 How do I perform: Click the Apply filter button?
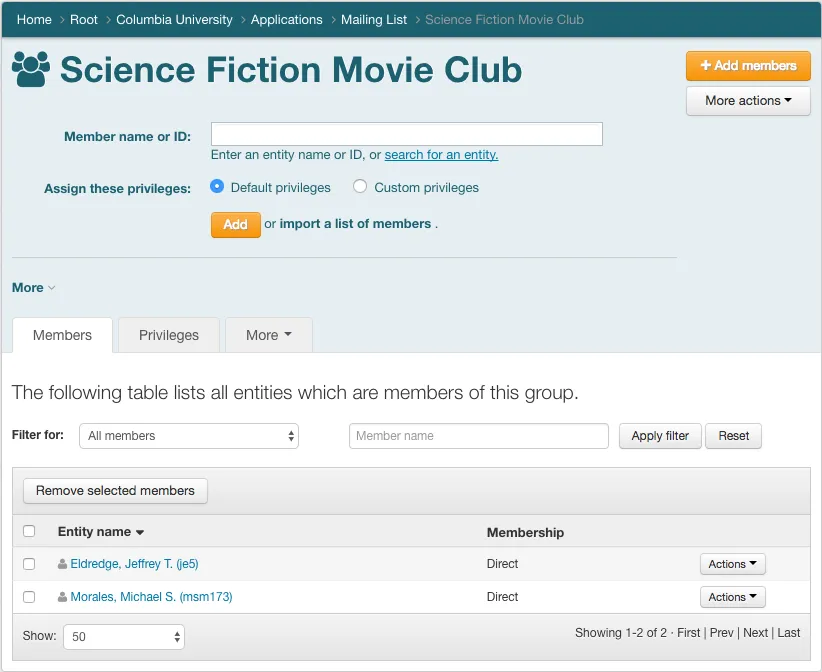pyautogui.click(x=660, y=436)
